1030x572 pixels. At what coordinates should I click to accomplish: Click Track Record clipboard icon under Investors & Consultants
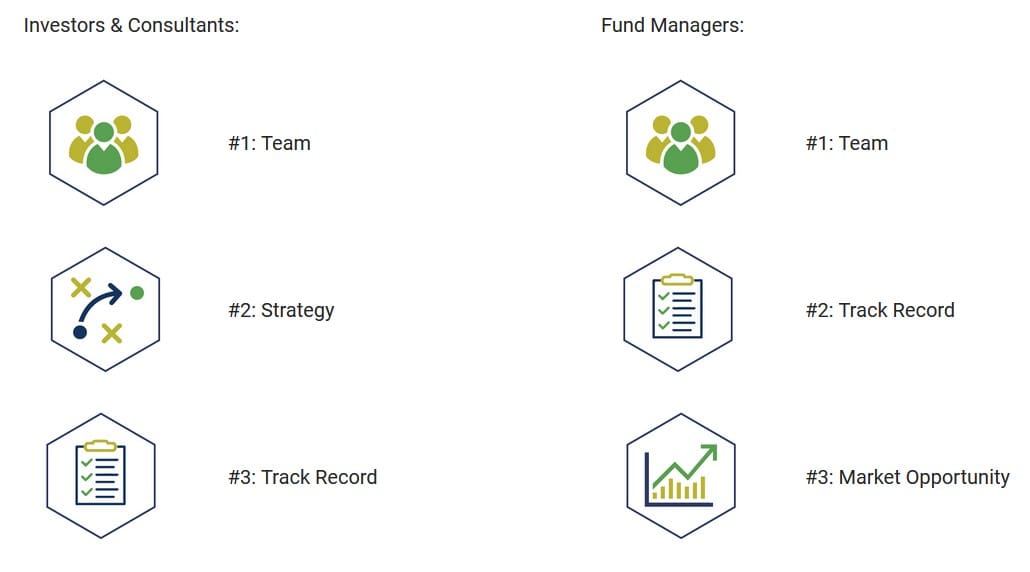(101, 477)
